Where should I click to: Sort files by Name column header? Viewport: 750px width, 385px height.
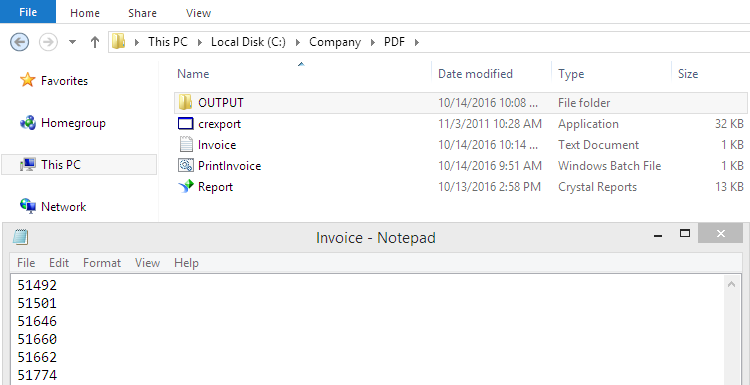click(x=193, y=74)
